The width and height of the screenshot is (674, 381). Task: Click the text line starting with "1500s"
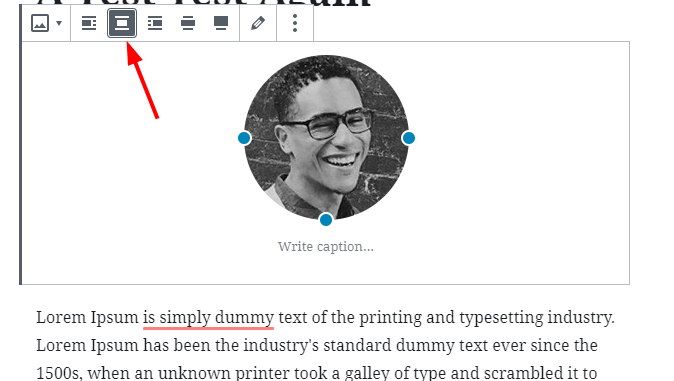click(316, 373)
